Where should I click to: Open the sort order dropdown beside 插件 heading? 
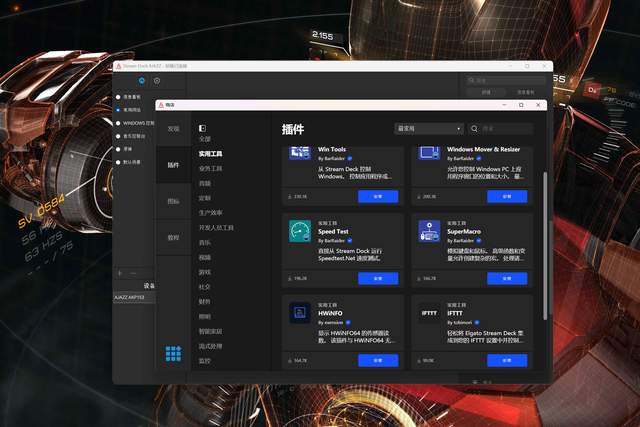click(429, 129)
